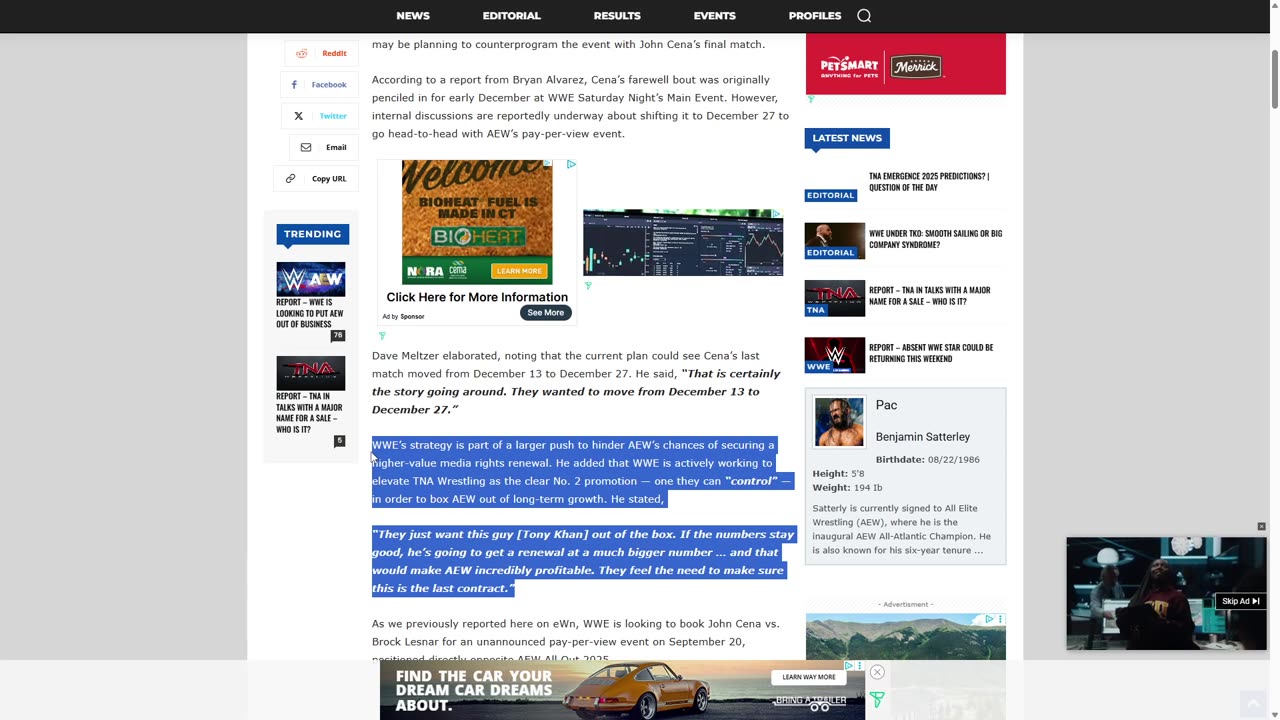The image size is (1280, 720).
Task: Open the RESULTS menu
Action: tap(617, 16)
